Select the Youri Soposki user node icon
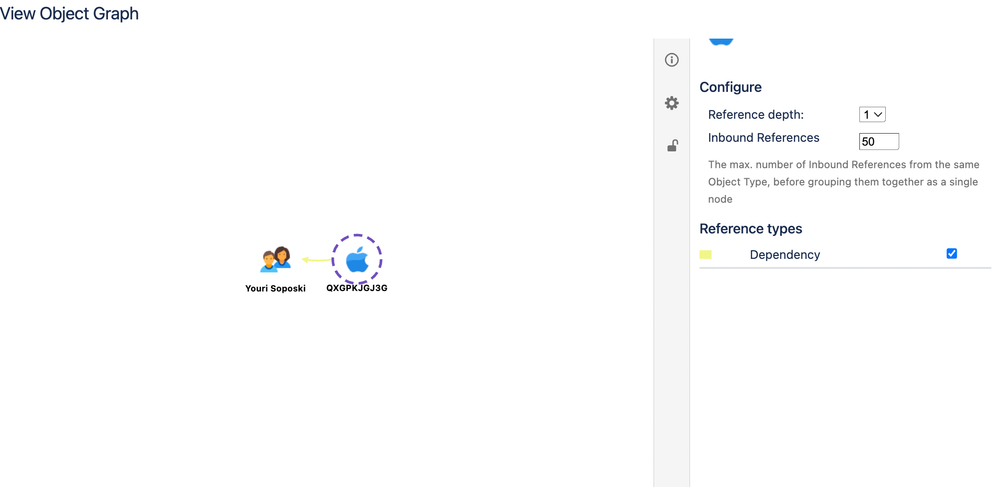Image resolution: width=999 pixels, height=487 pixels. tap(276, 259)
